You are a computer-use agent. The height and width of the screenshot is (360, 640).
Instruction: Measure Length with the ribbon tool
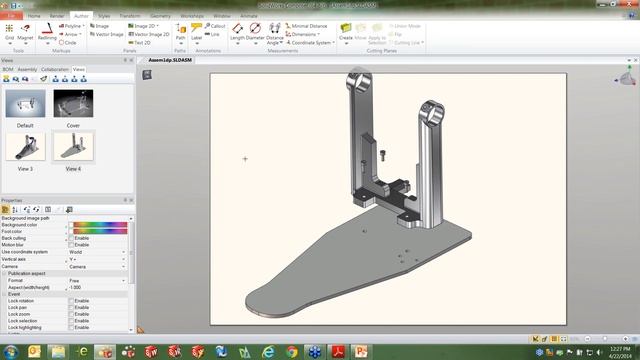(237, 33)
